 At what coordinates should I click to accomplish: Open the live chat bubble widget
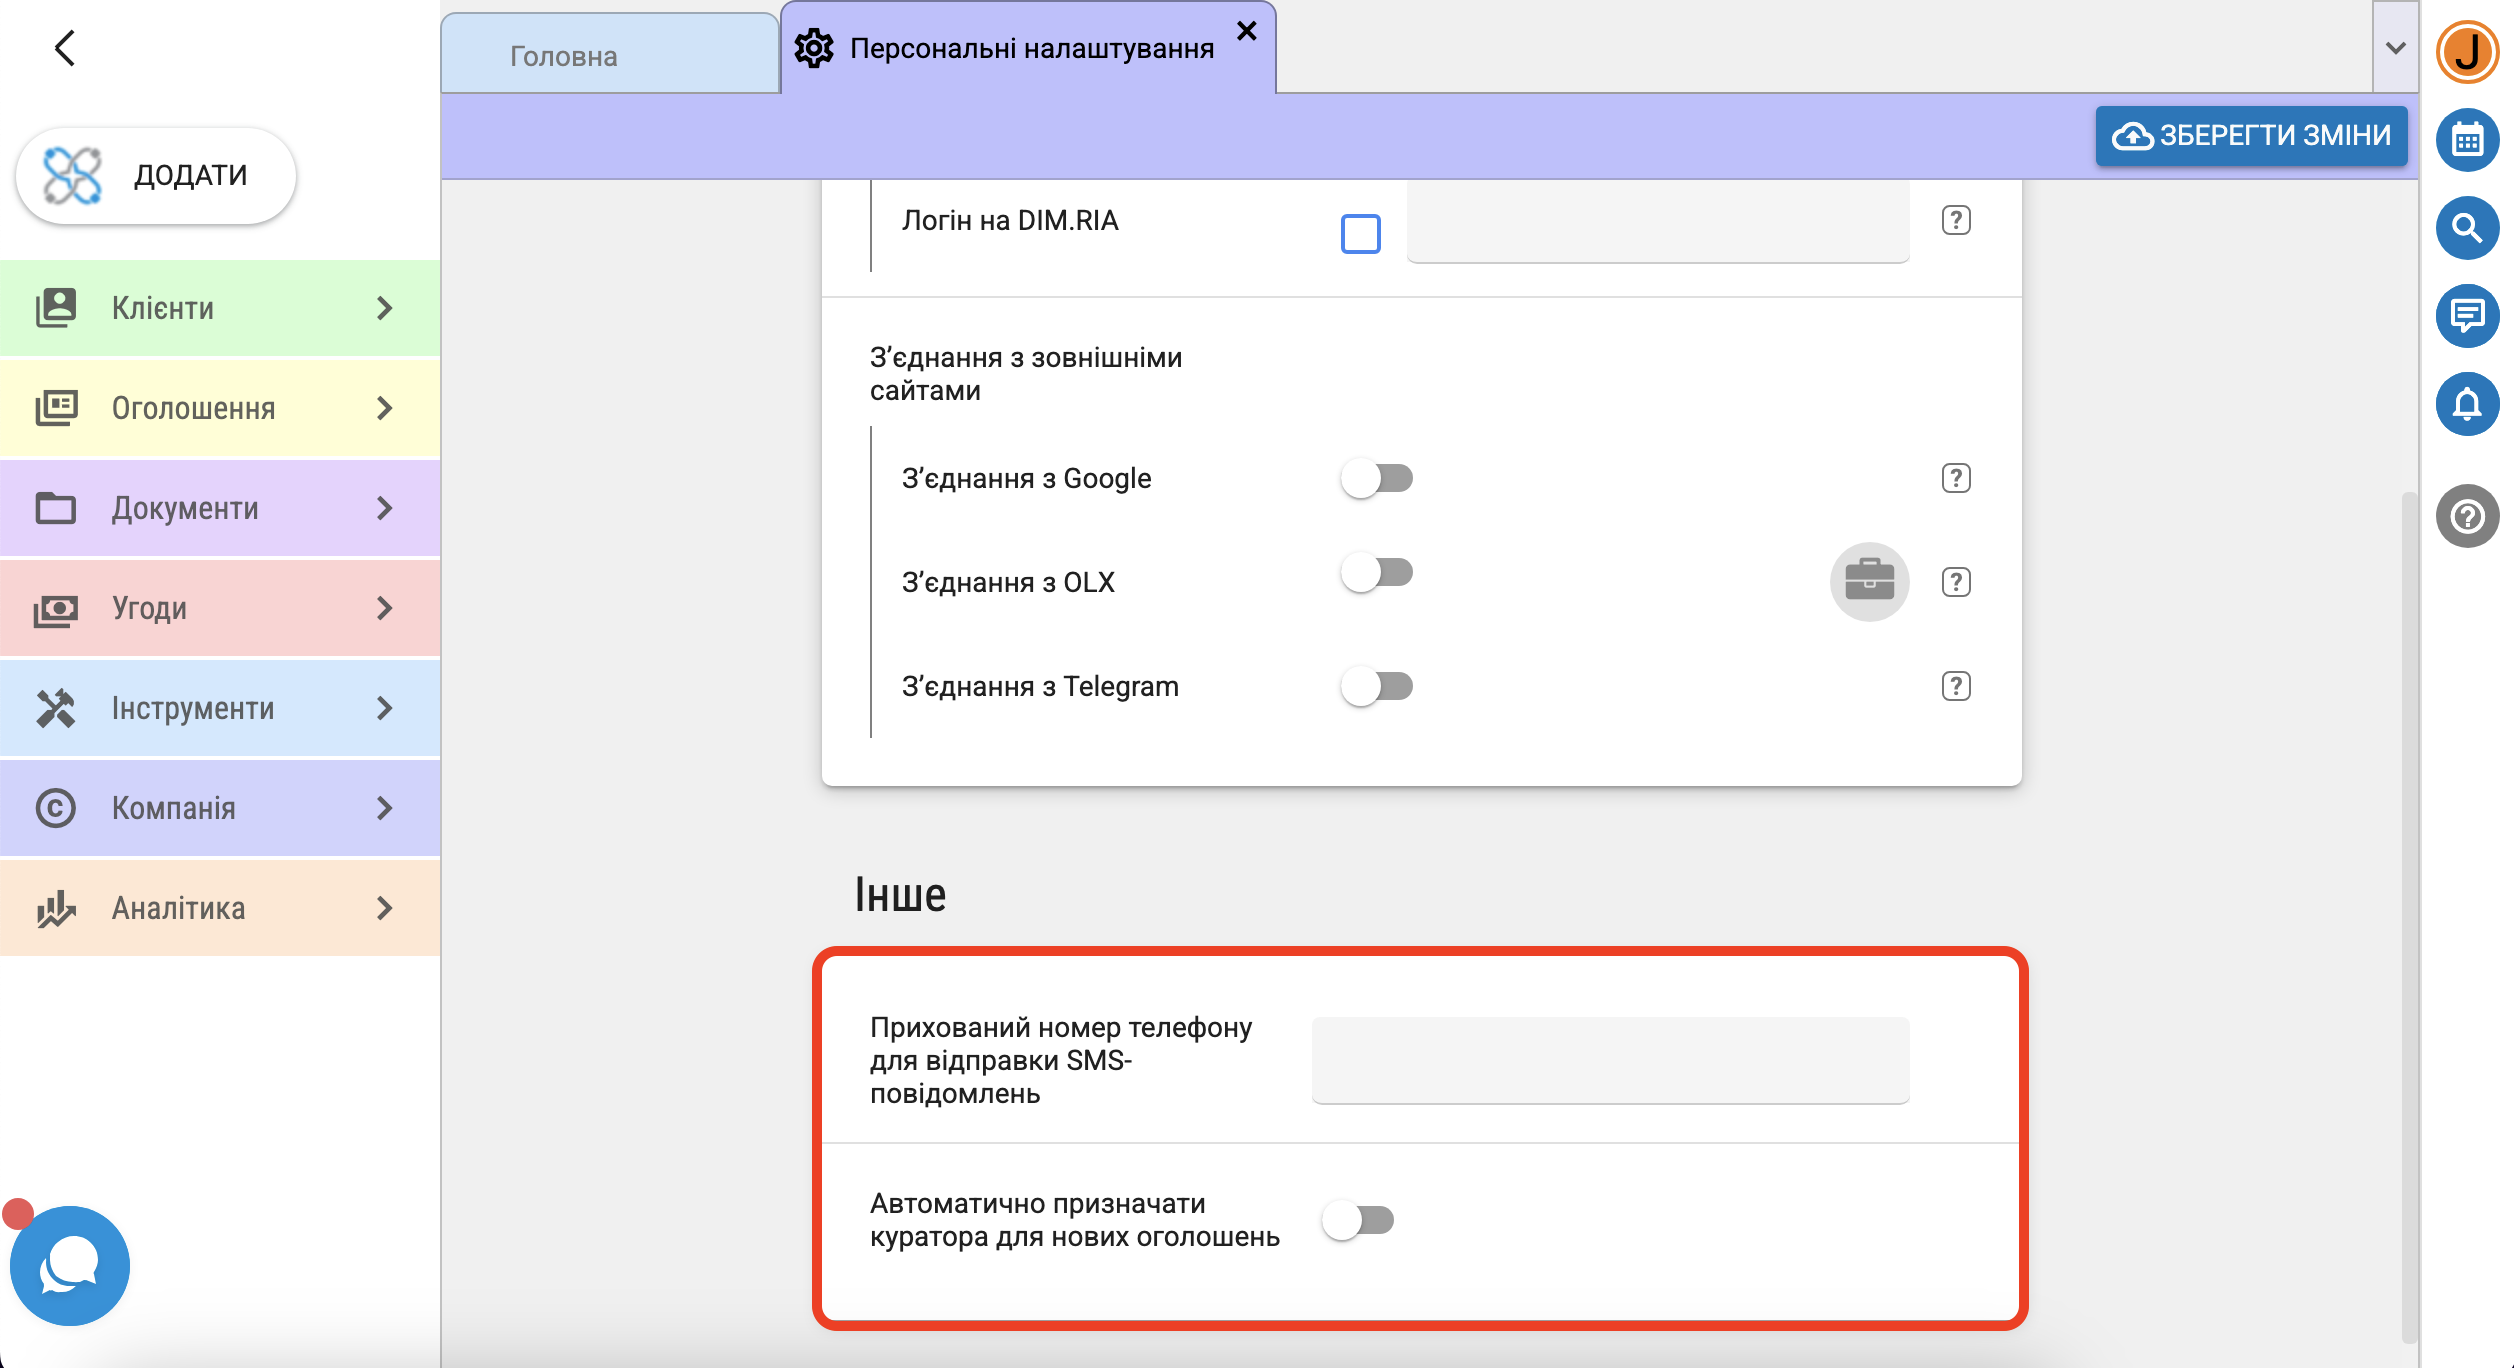click(69, 1265)
